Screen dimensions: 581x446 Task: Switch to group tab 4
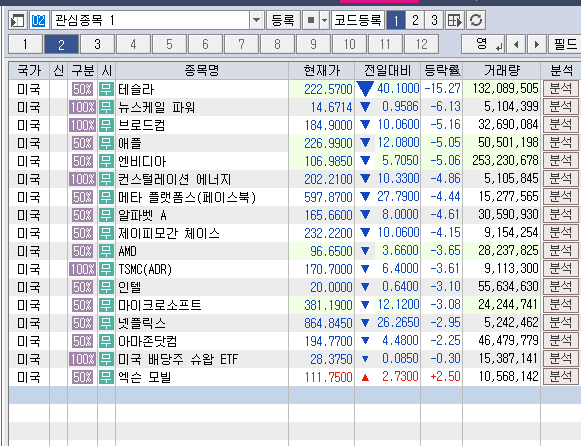(133, 44)
